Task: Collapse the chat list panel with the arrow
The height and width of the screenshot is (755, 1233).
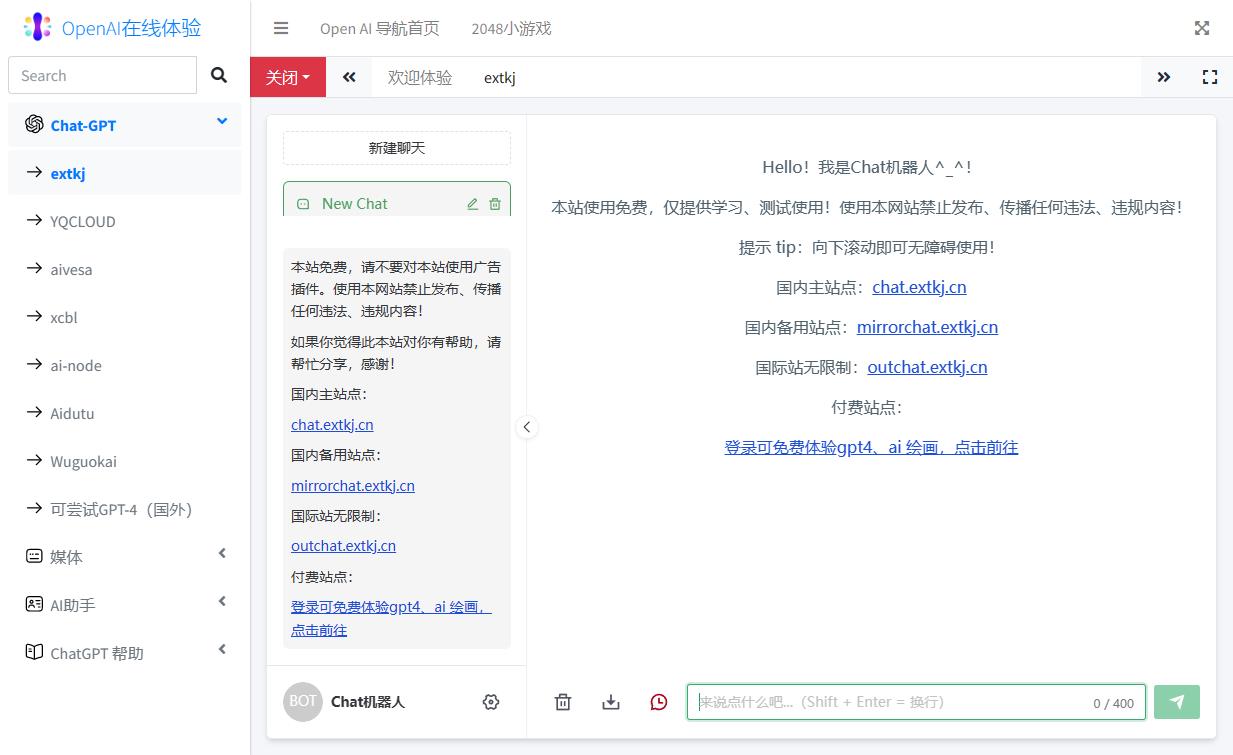Action: [527, 427]
